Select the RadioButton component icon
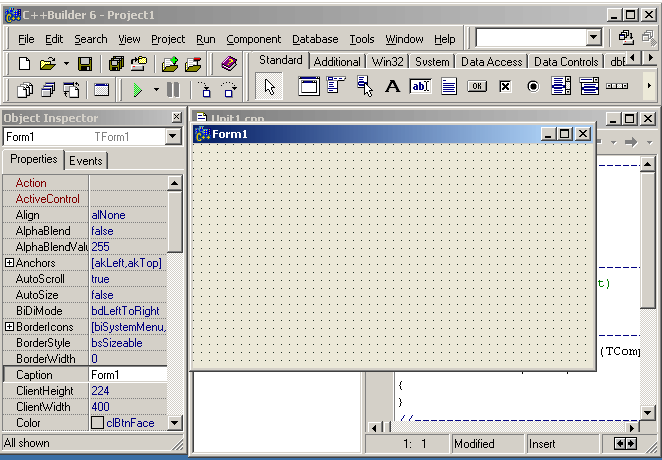This screenshot has width=662, height=460. click(x=533, y=86)
